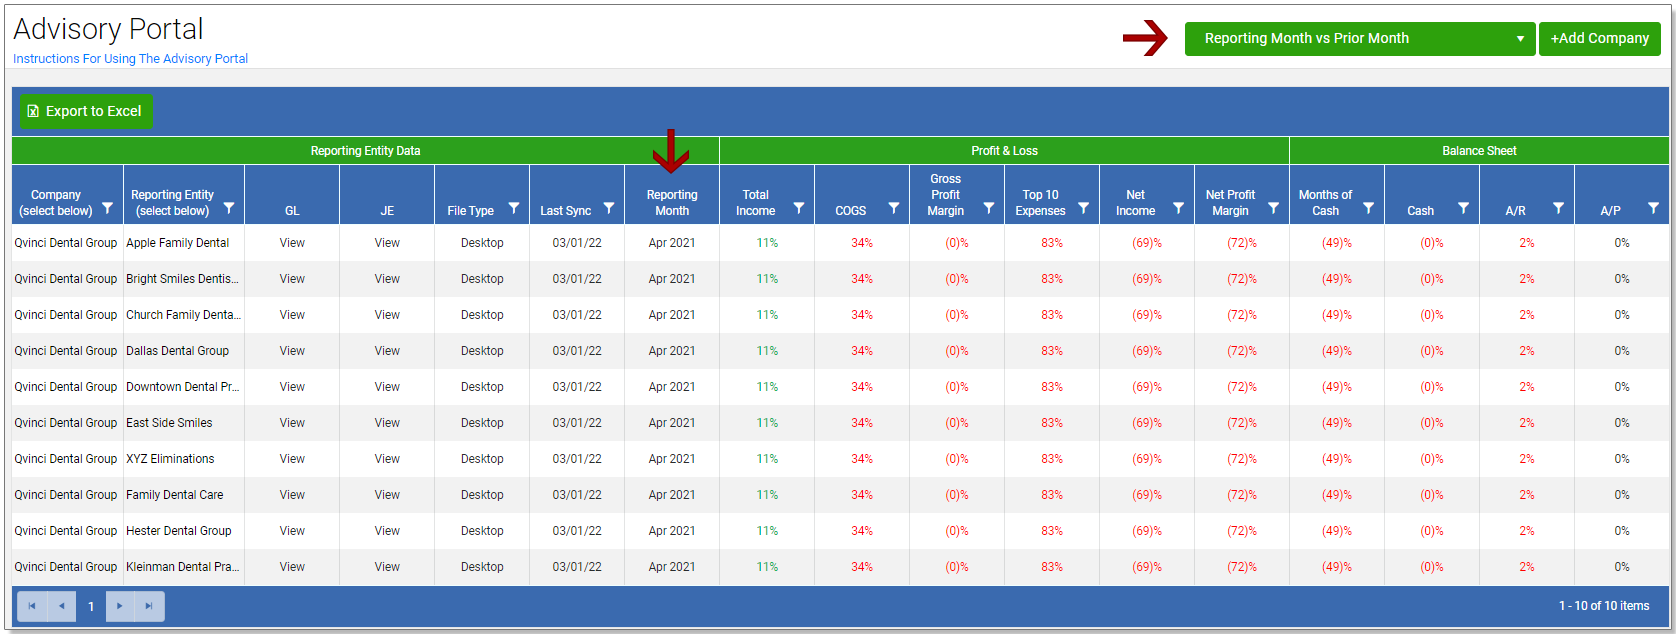Open Instructions For Using The Advisory Portal
The width and height of the screenshot is (1676, 634).
click(130, 59)
